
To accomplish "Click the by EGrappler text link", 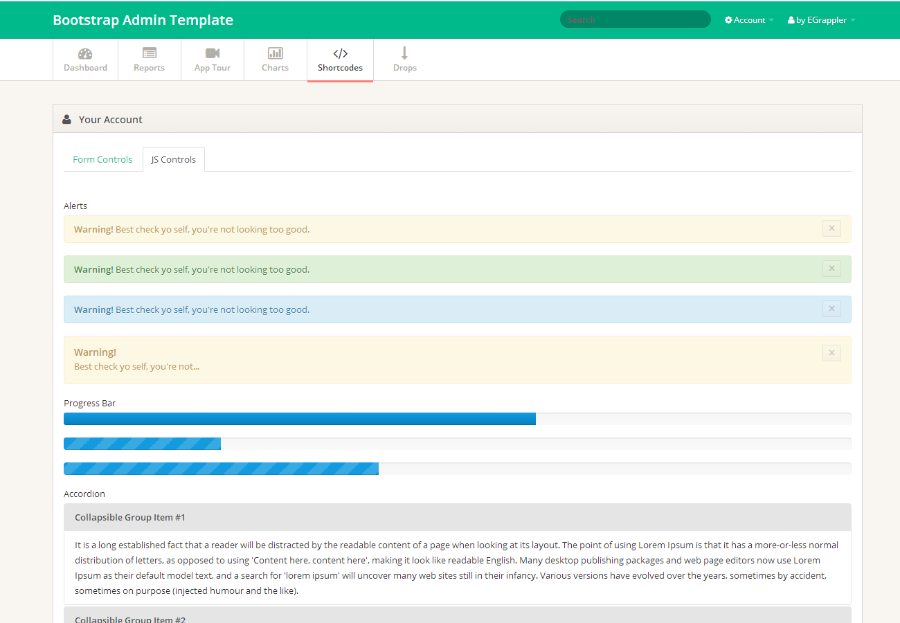I will (x=821, y=20).
